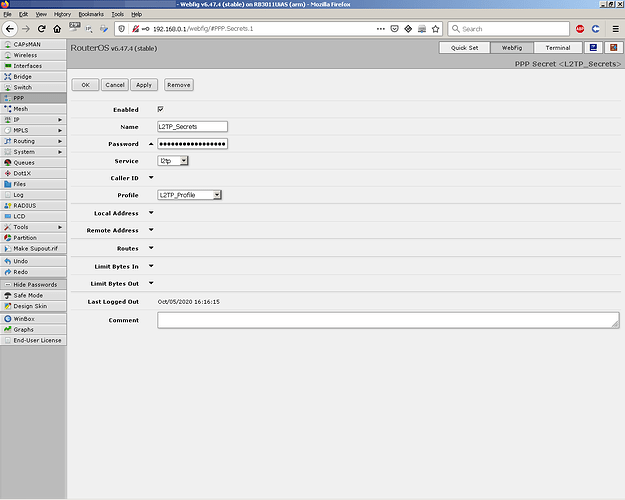Click Undo in the sidebar

tap(33, 261)
